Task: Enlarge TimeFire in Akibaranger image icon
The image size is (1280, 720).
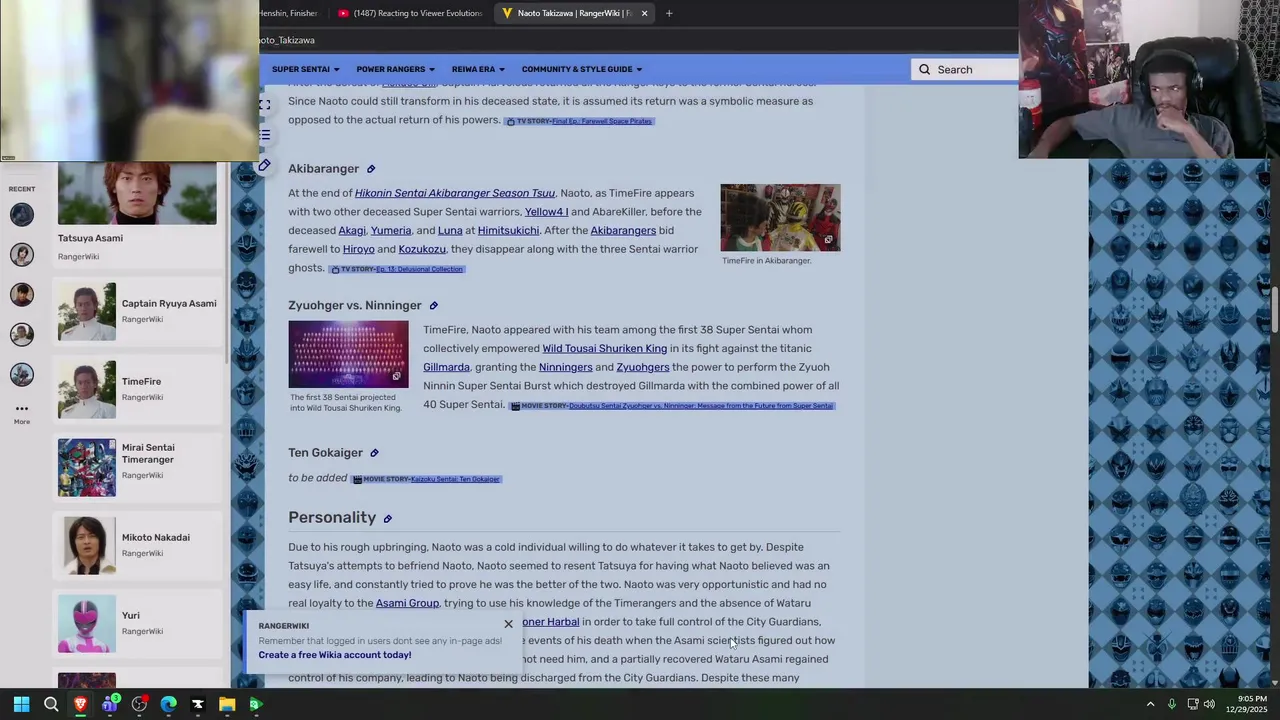Action: (x=828, y=240)
